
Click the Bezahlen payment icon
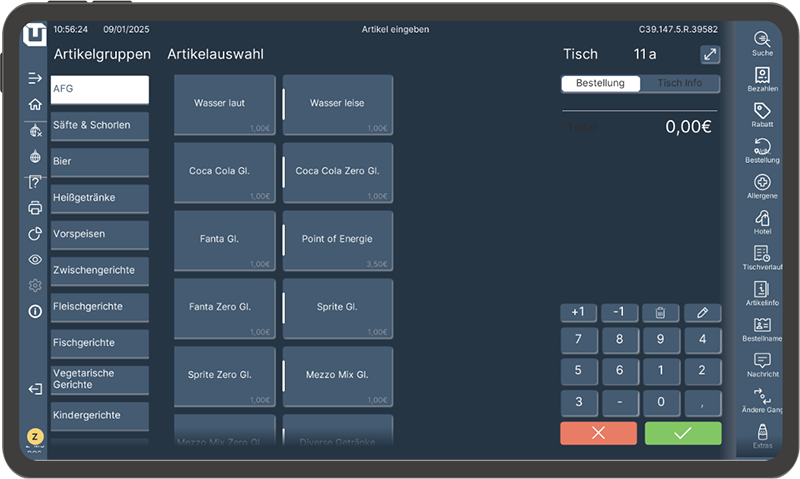(762, 78)
